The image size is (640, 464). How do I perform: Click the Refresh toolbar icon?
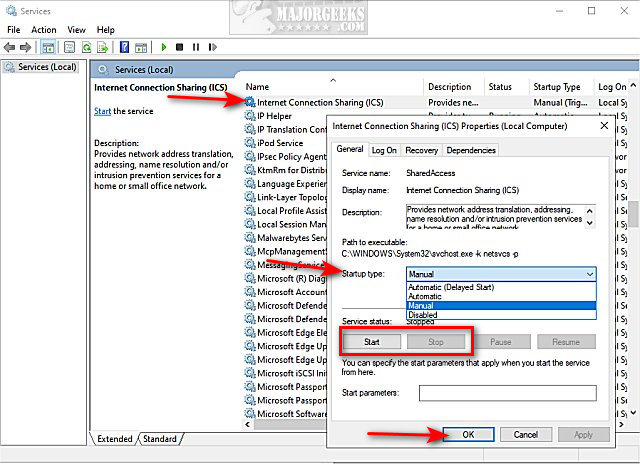(x=87, y=47)
